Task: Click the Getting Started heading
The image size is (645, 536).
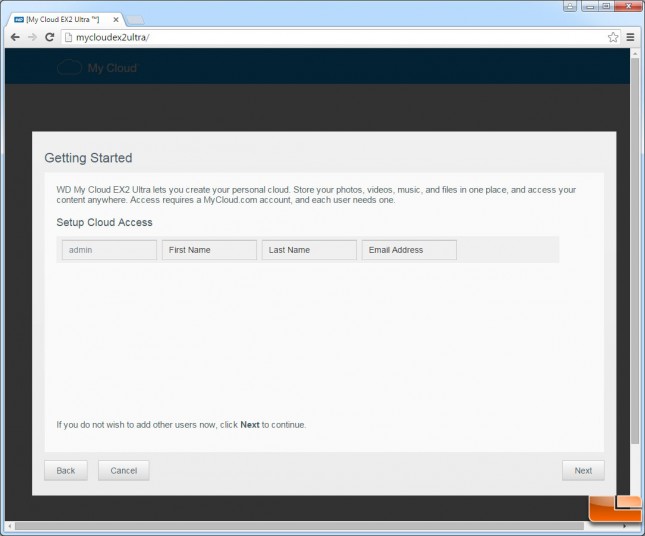Action: tap(88, 158)
